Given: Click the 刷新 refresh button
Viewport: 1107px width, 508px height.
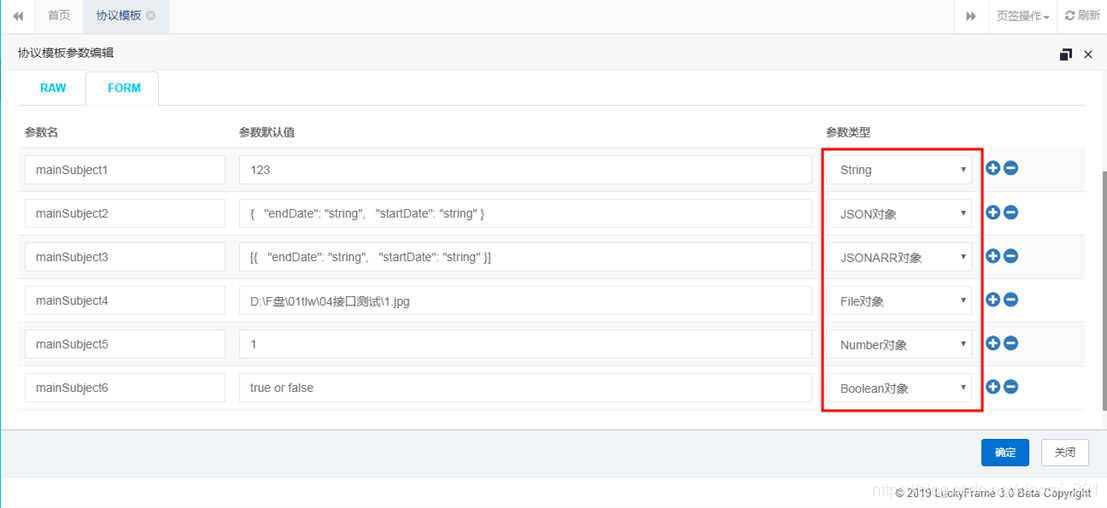Looking at the screenshot, I should click(1082, 16).
